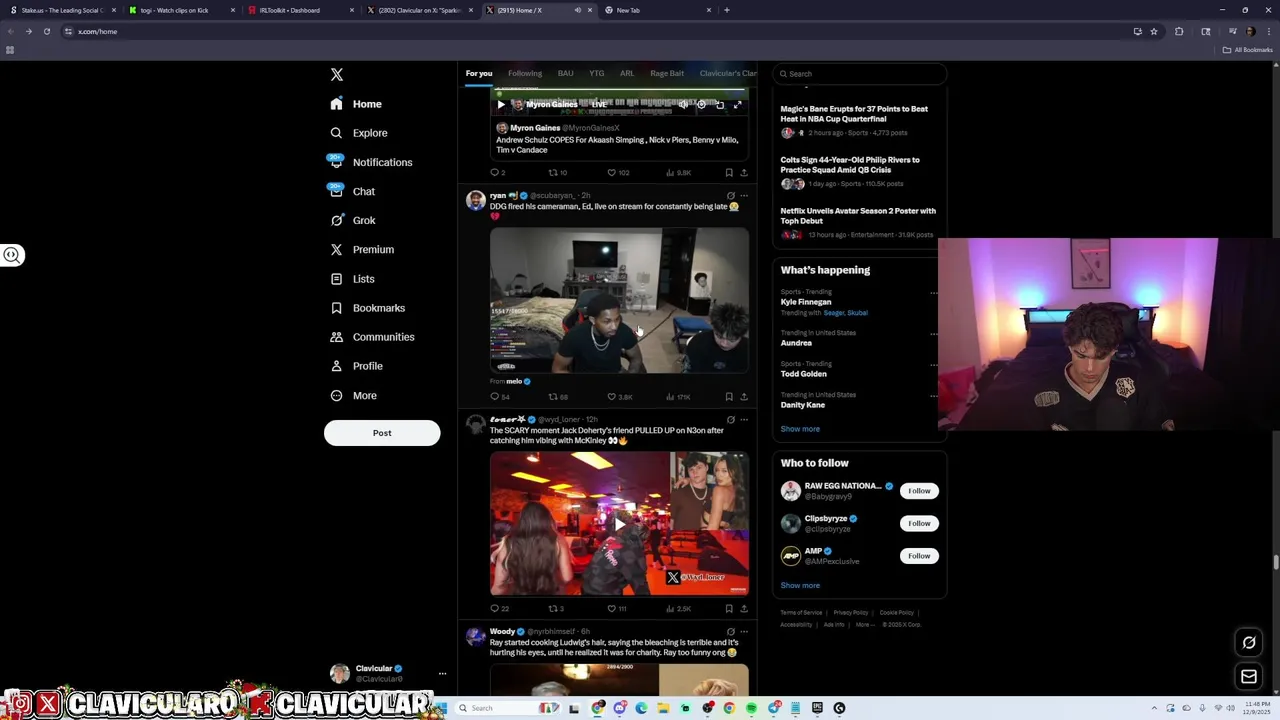Bookmark the Jack Doherty N3on post
The image size is (1280, 720).
point(729,608)
